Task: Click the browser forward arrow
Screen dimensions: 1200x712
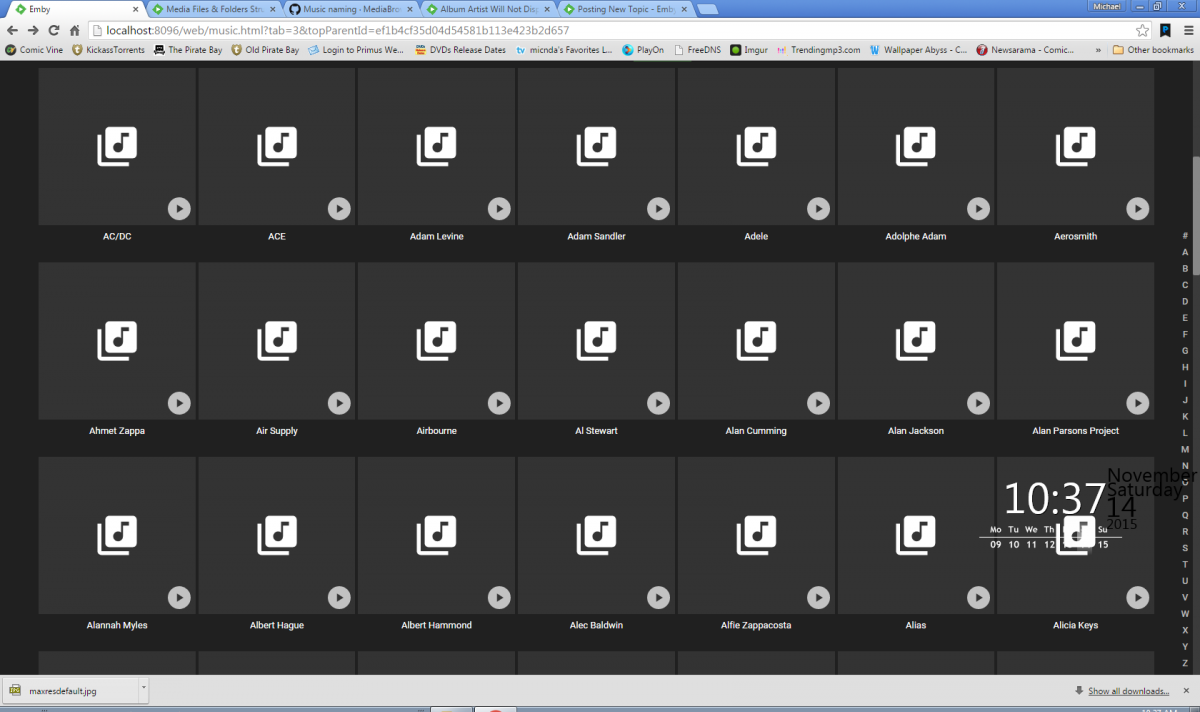Action: [33, 30]
